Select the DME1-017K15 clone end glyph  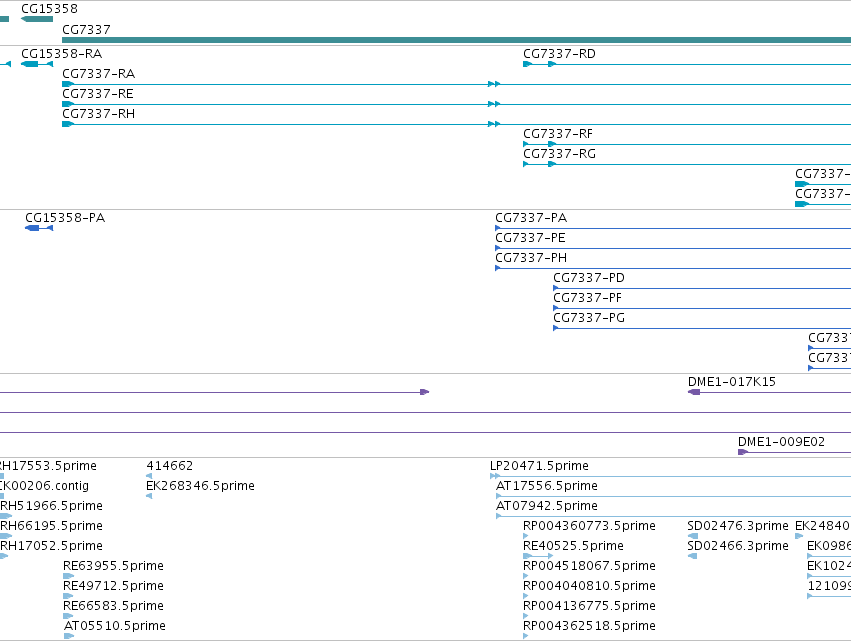click(x=694, y=392)
